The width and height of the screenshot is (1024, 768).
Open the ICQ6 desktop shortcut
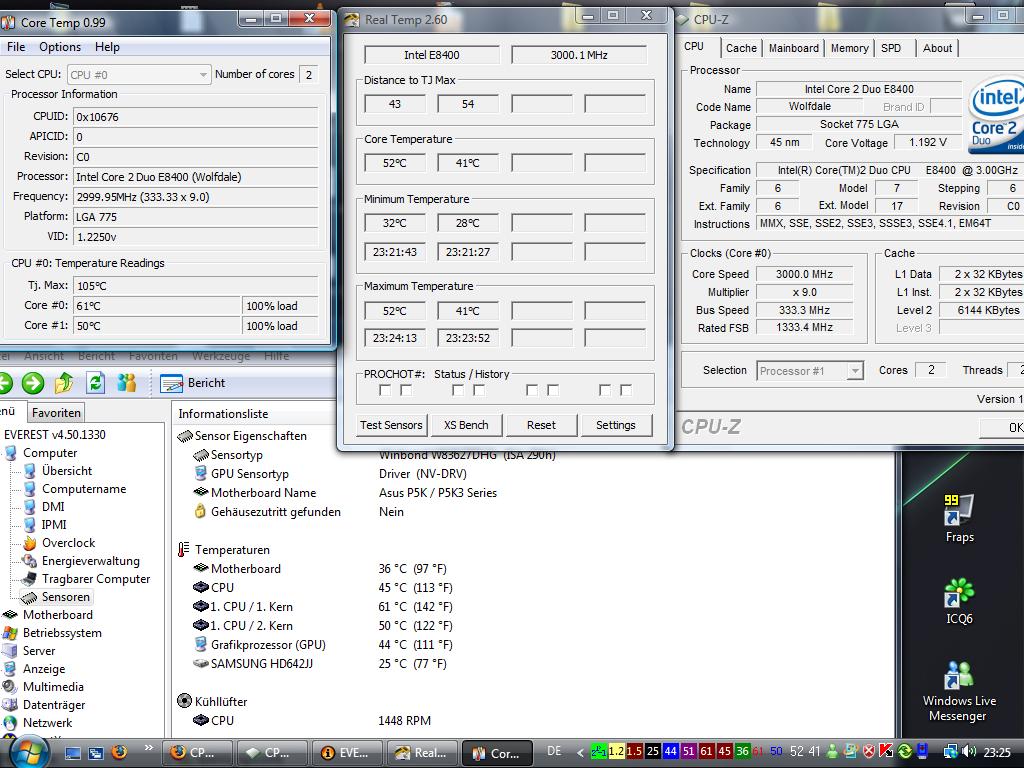click(959, 601)
